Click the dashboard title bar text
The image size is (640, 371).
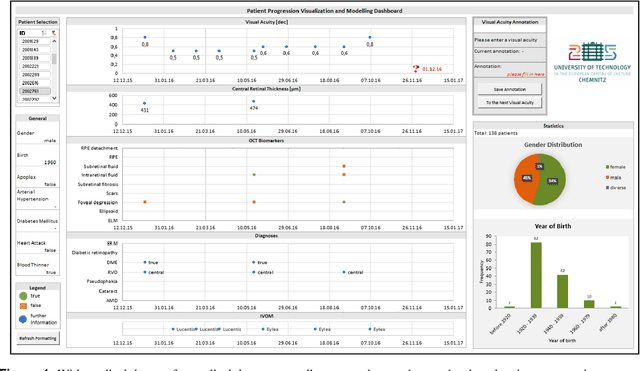click(324, 11)
